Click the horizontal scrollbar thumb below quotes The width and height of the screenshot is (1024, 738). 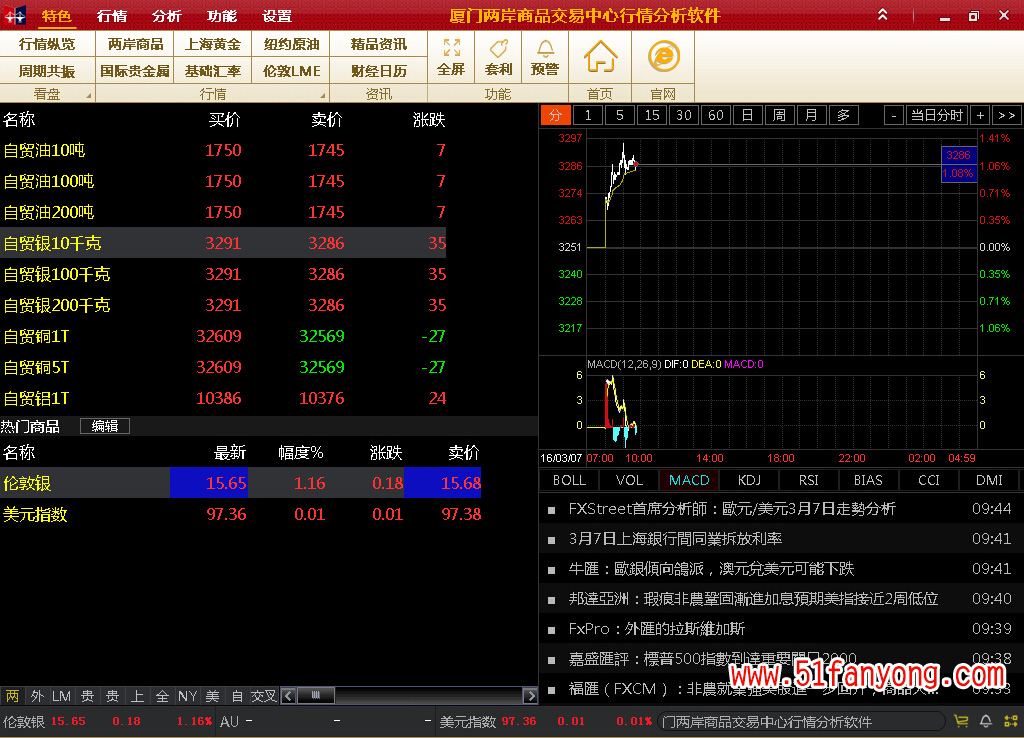pos(316,696)
